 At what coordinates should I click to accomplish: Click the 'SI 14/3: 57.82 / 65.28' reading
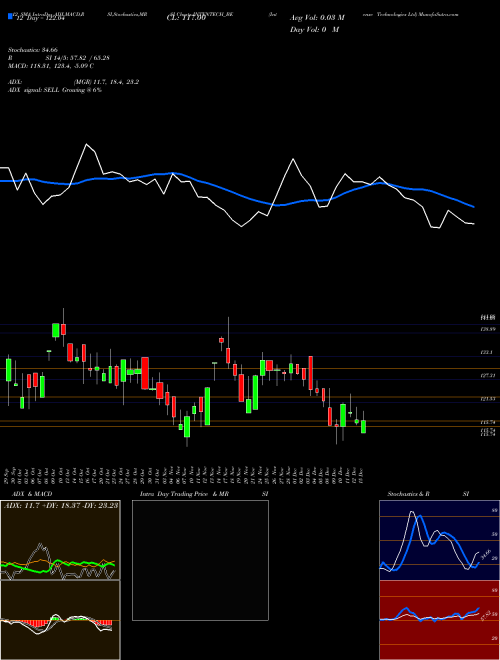point(78,58)
